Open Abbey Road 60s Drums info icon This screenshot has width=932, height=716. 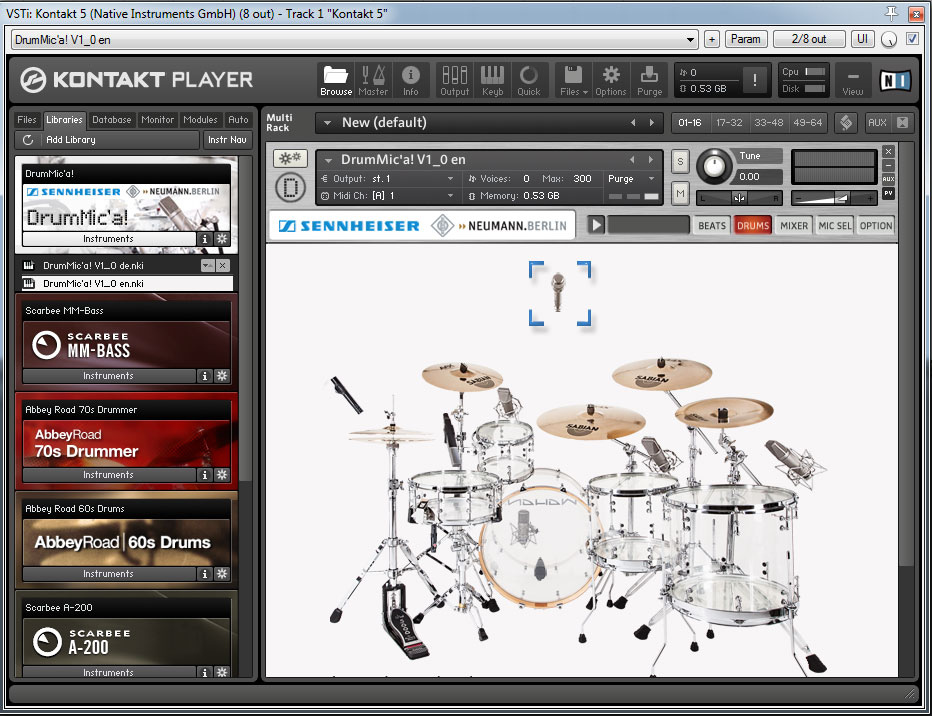tap(204, 573)
